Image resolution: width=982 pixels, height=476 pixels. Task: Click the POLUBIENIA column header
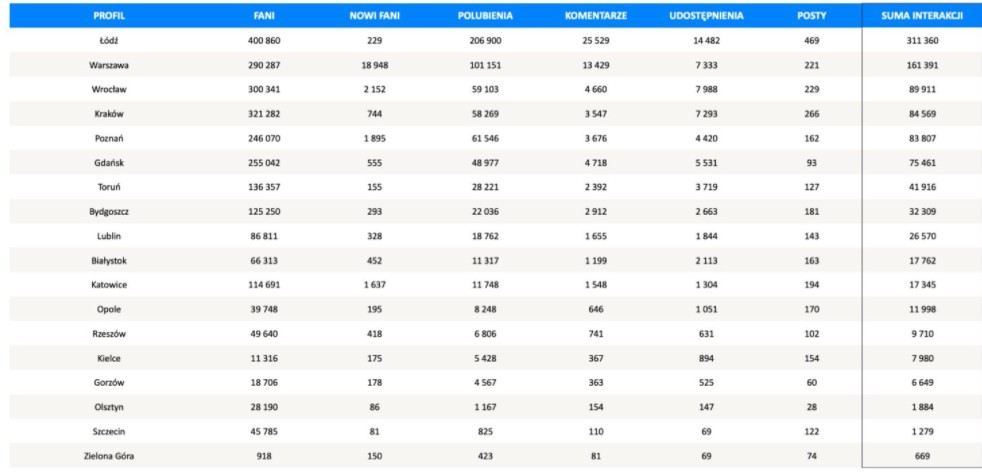[486, 17]
